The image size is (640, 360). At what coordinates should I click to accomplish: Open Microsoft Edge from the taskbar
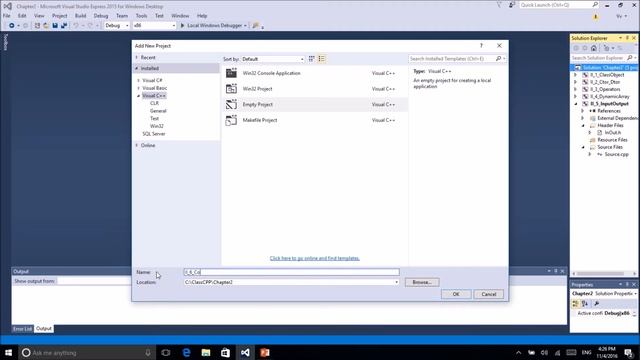click(187, 353)
